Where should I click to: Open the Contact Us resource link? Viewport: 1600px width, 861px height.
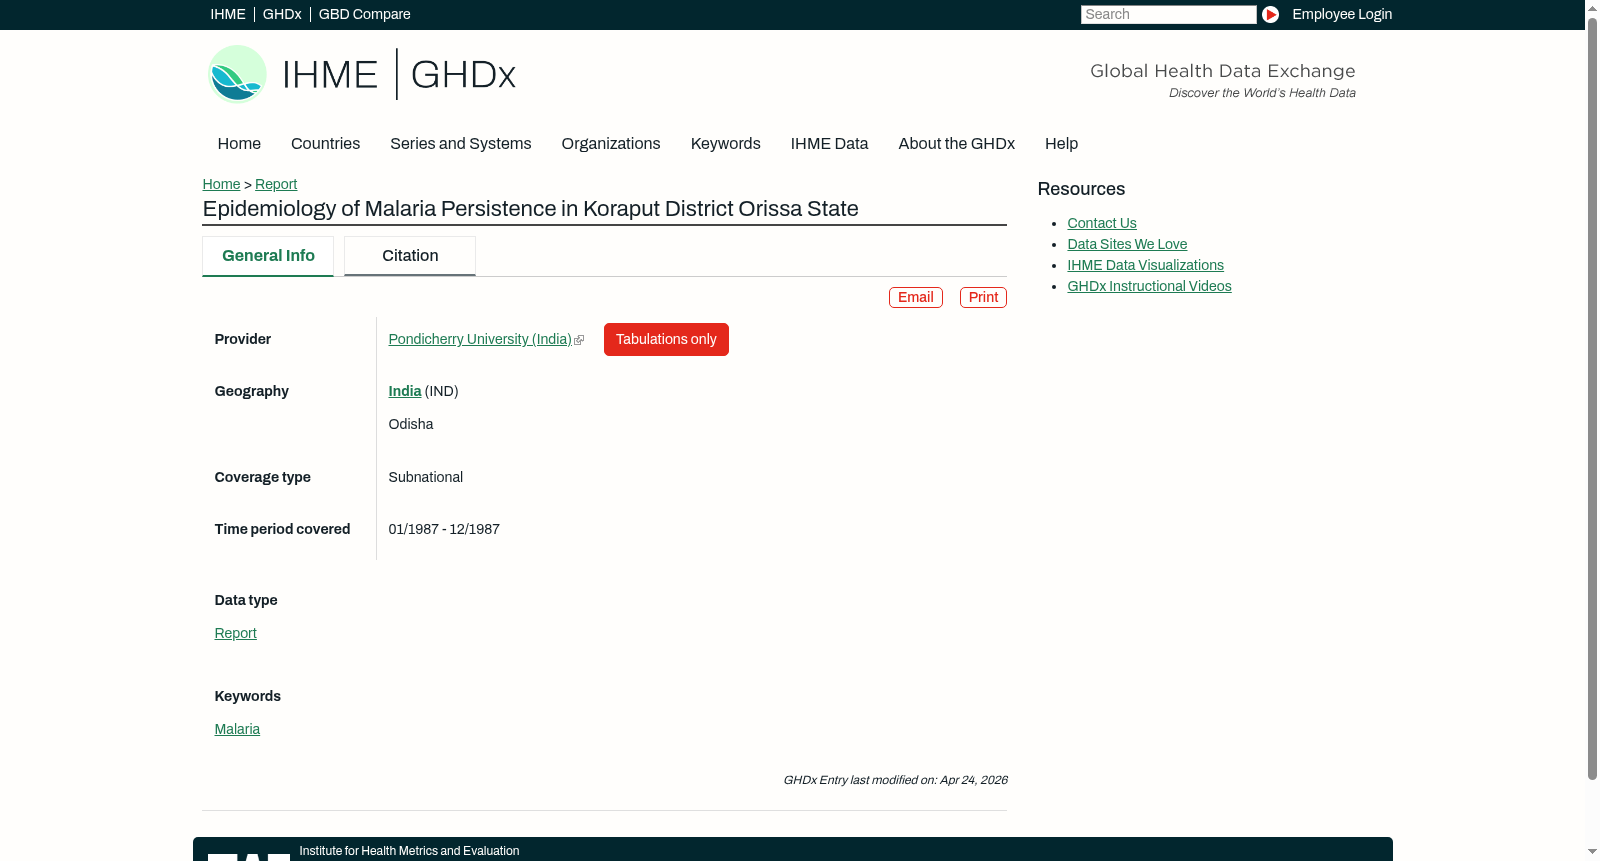[x=1102, y=224]
